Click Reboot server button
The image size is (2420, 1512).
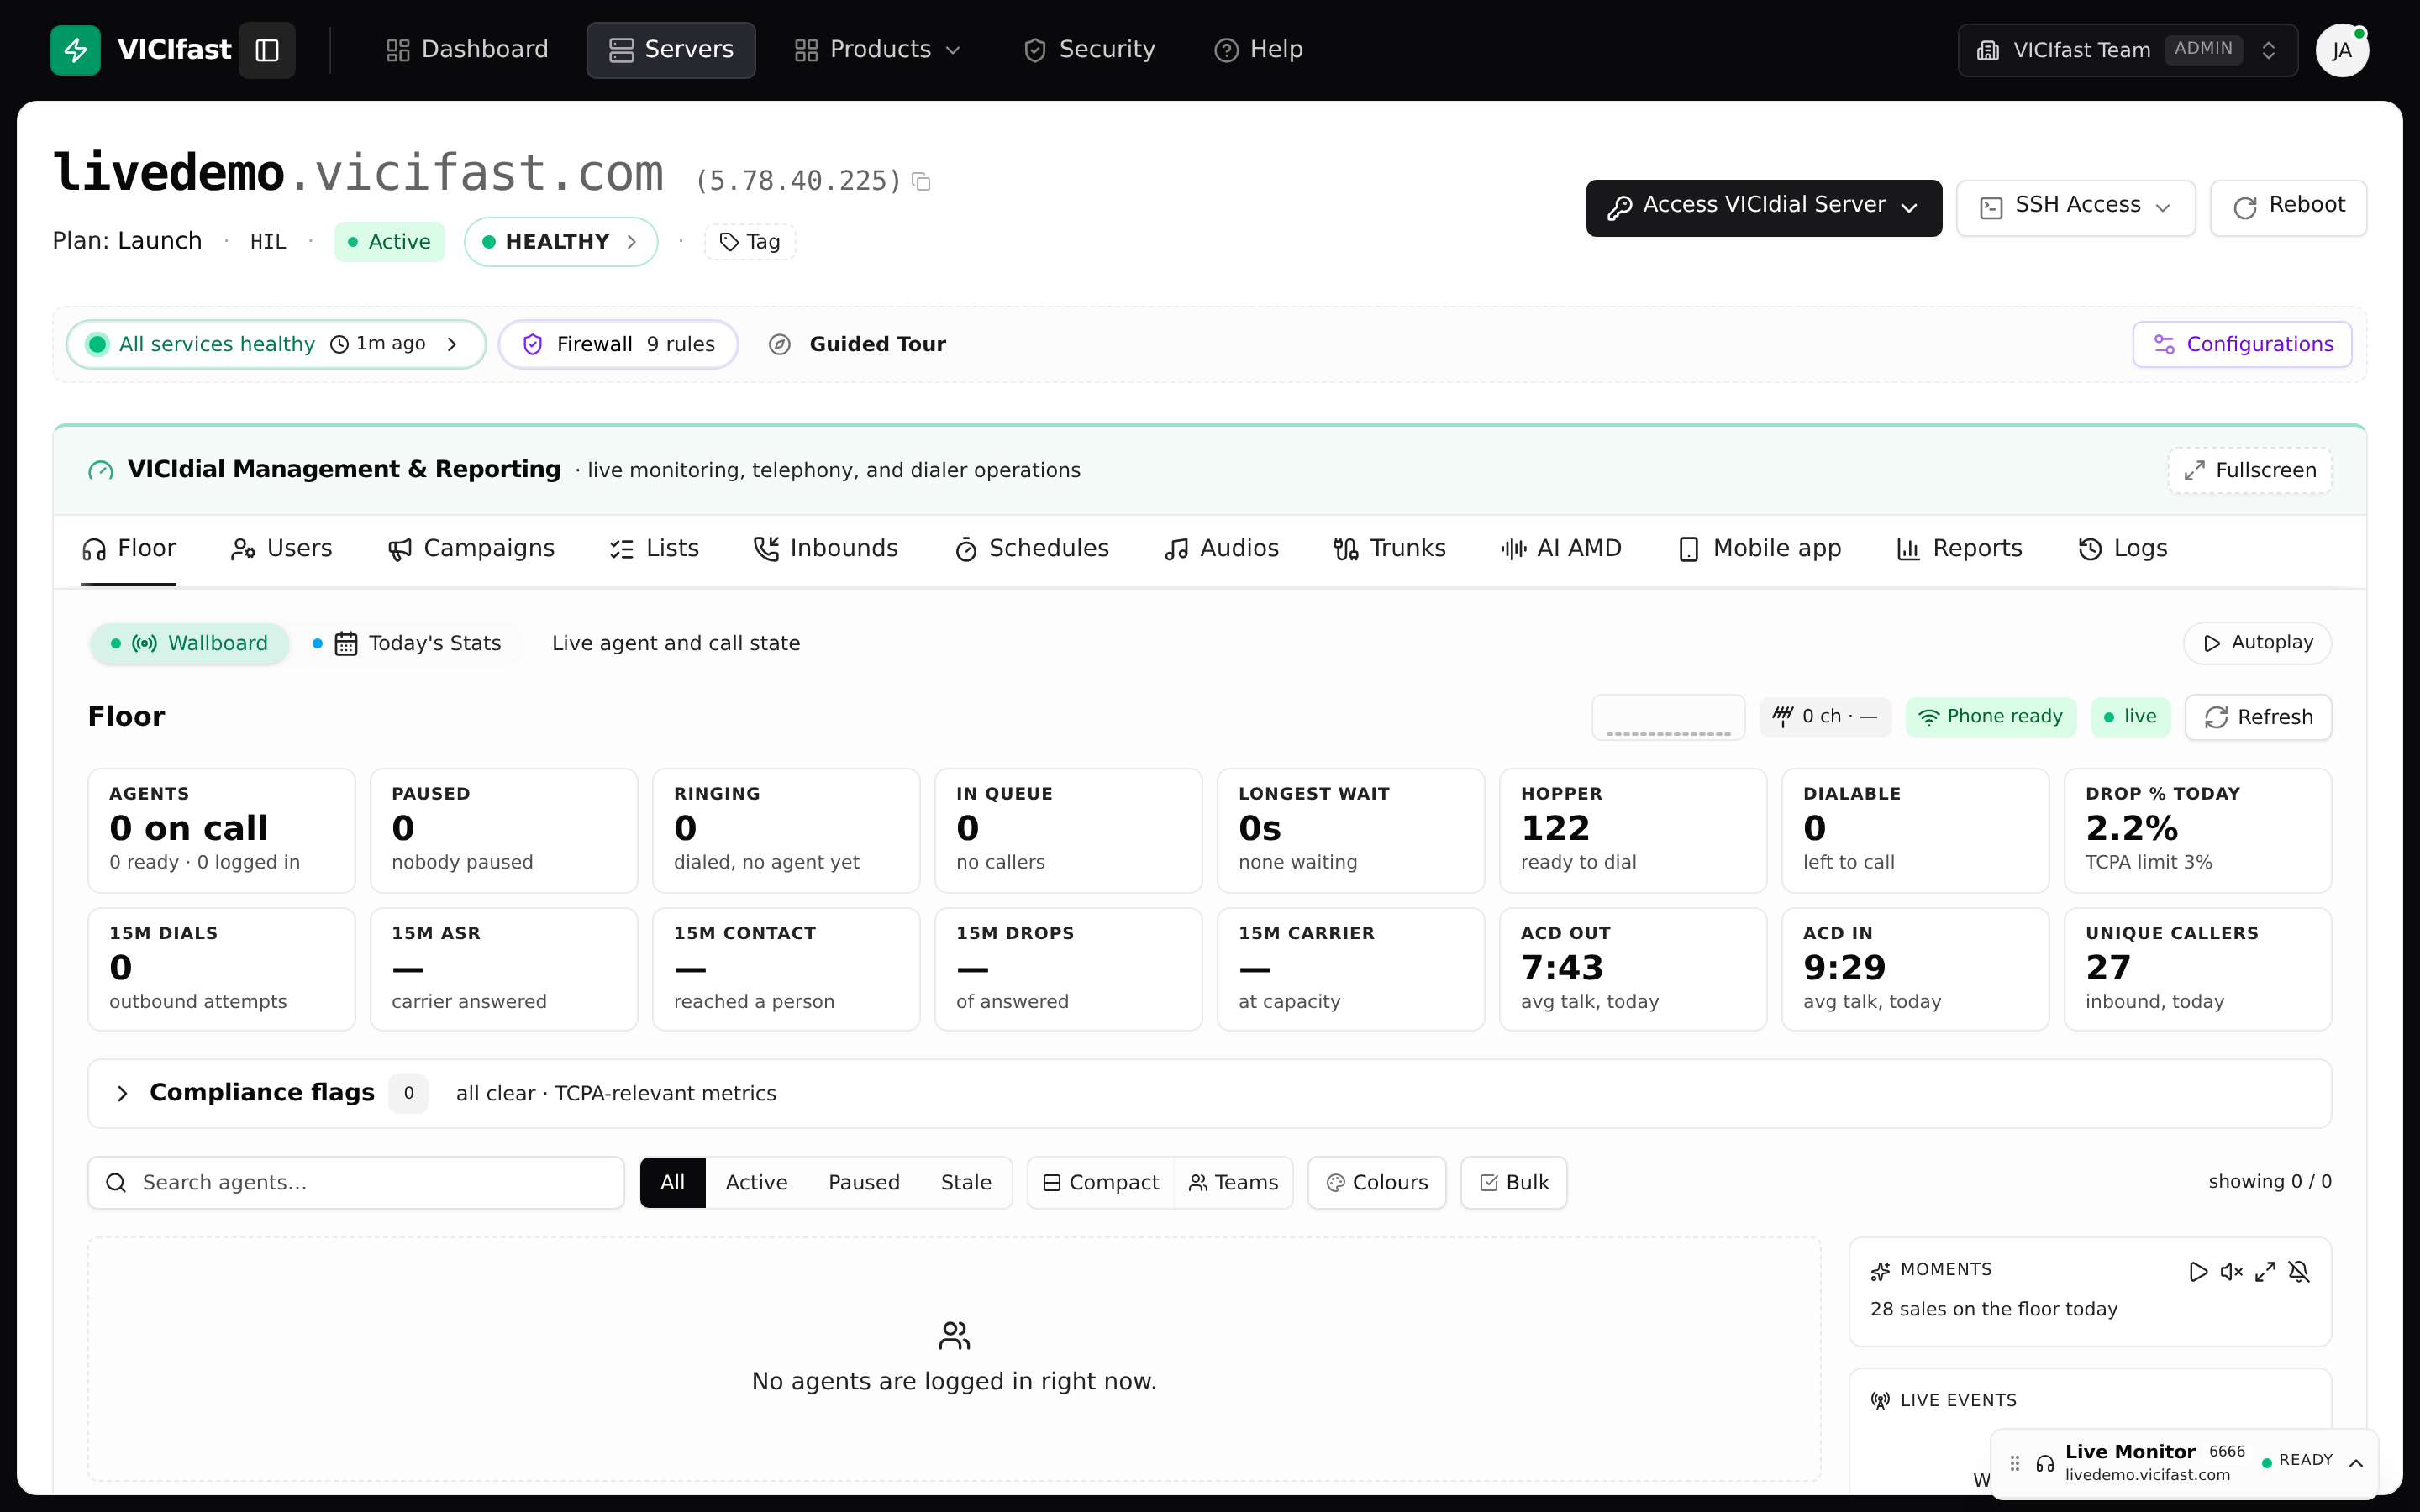click(x=2288, y=207)
